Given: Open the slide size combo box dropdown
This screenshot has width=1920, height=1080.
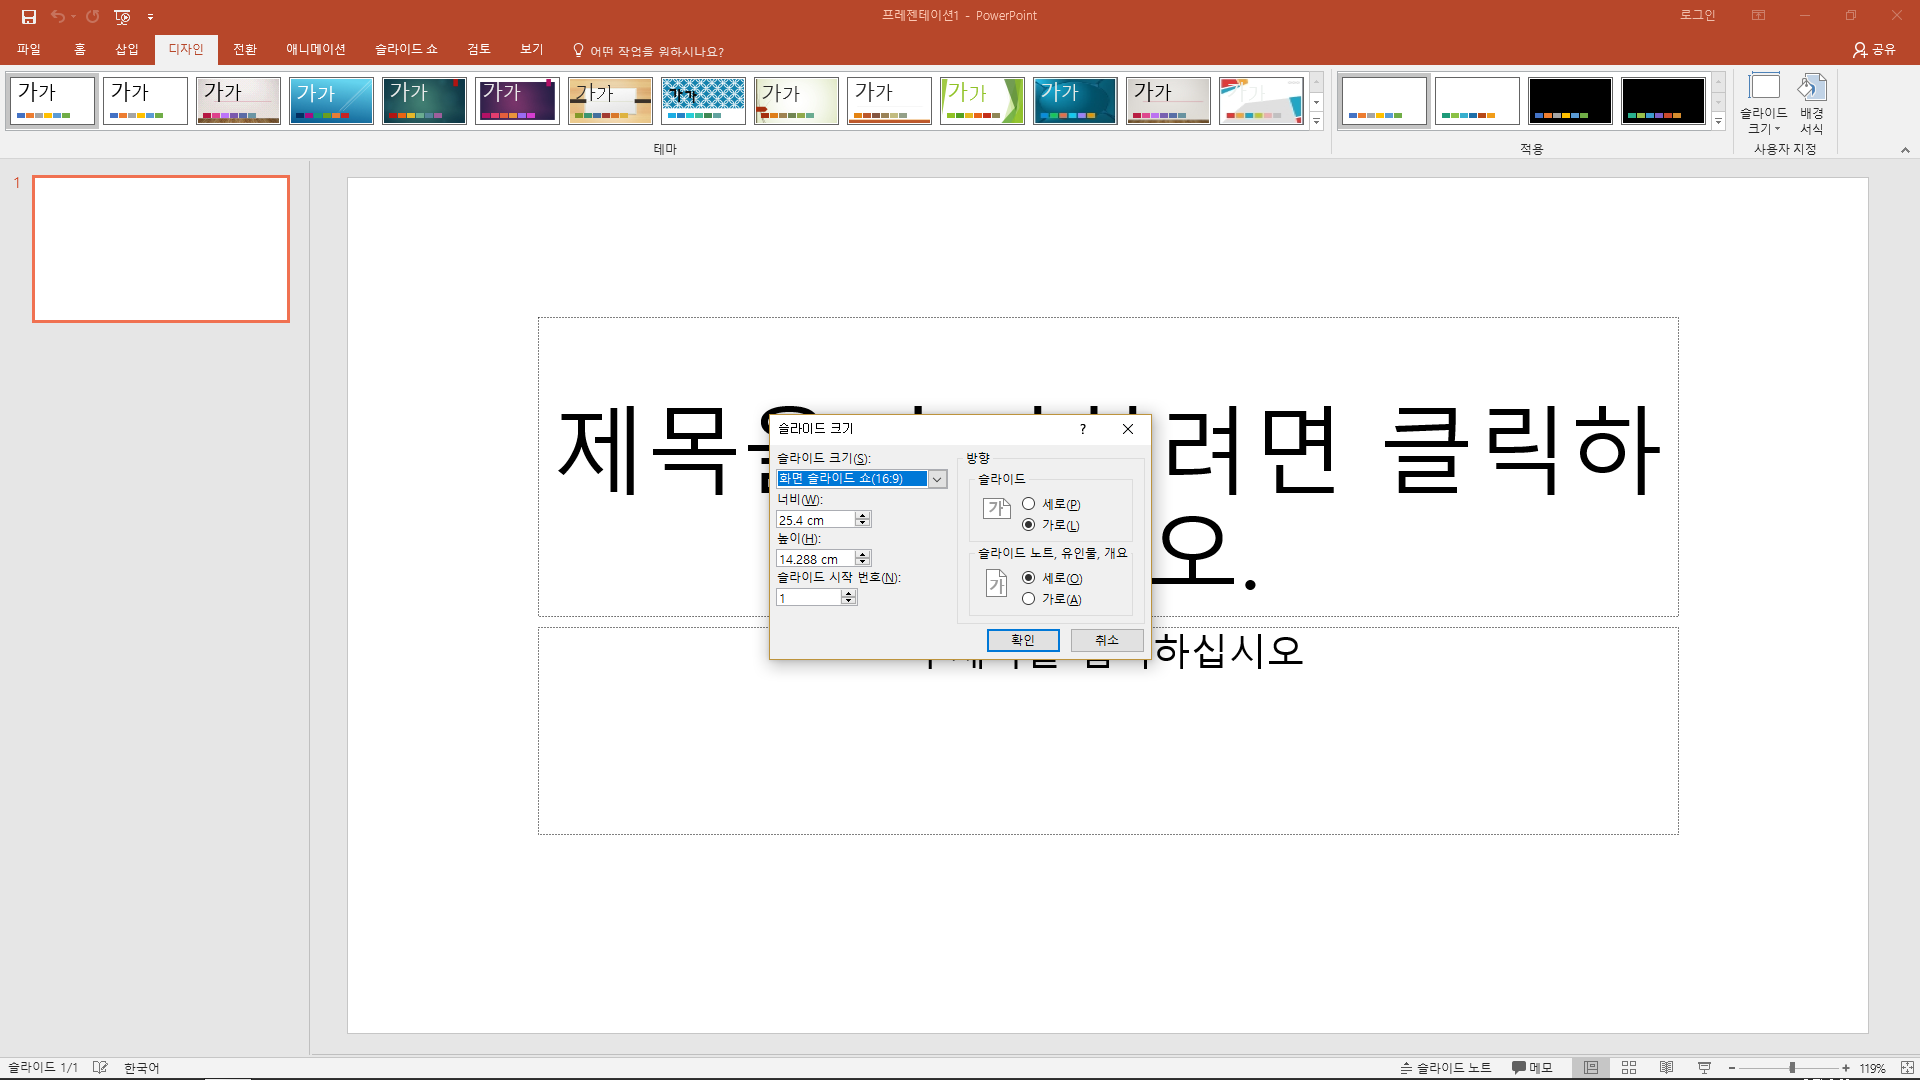Looking at the screenshot, I should (937, 479).
